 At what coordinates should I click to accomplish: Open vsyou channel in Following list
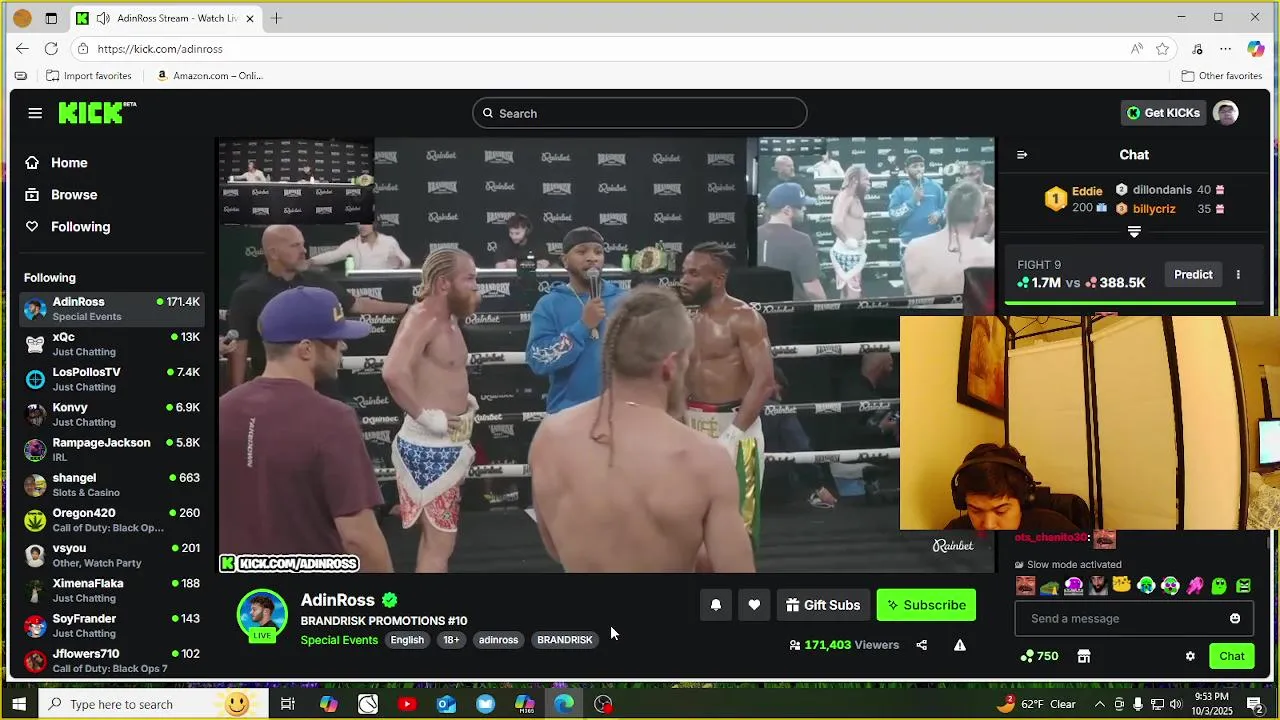tap(112, 555)
